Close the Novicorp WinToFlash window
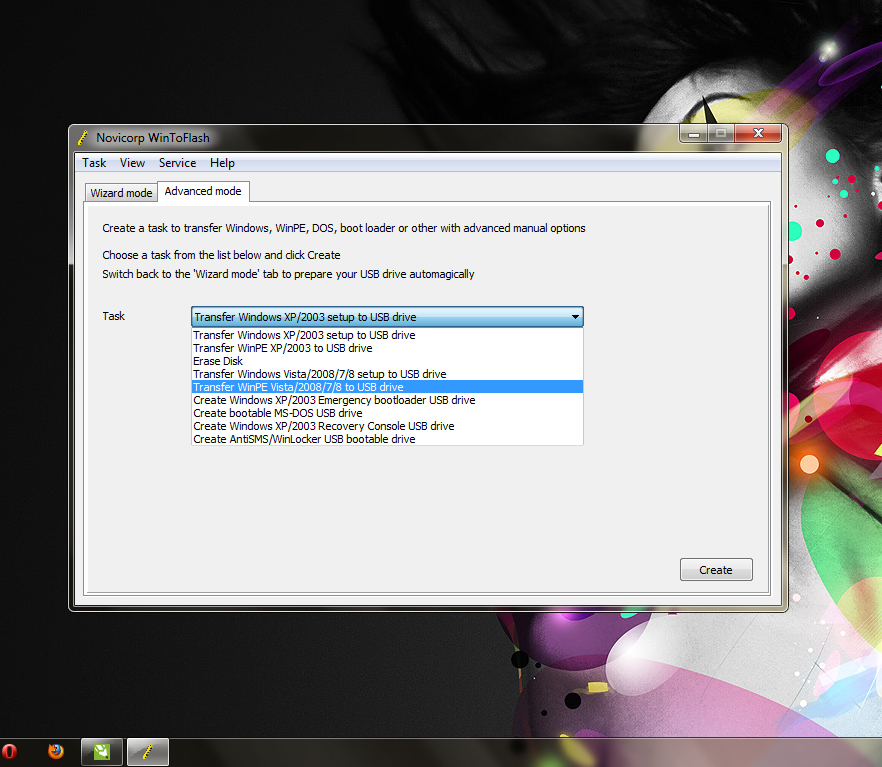Screen dimensions: 882x767 758,133
